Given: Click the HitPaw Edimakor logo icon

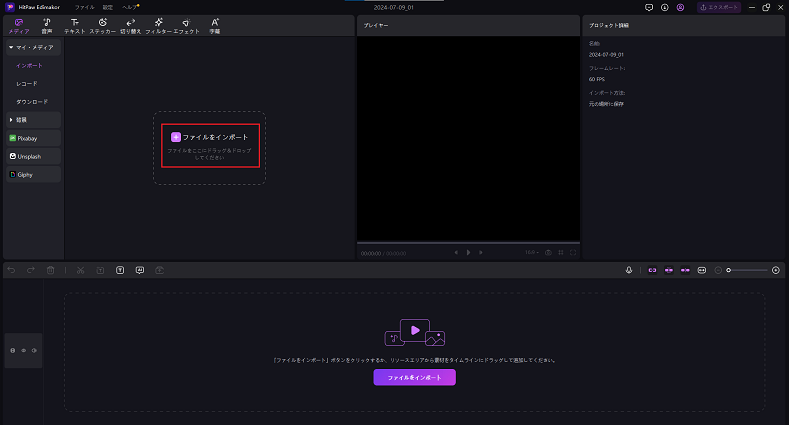Looking at the screenshot, I should point(10,7).
